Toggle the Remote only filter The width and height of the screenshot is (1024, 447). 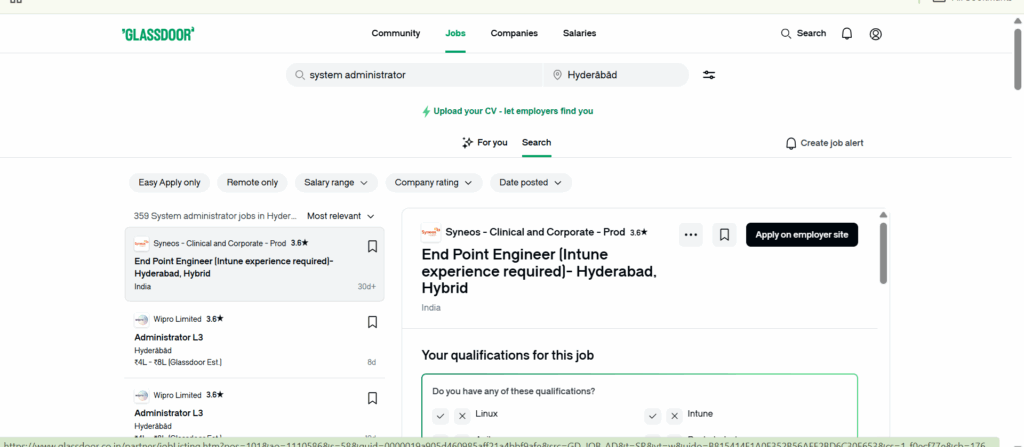tap(252, 183)
